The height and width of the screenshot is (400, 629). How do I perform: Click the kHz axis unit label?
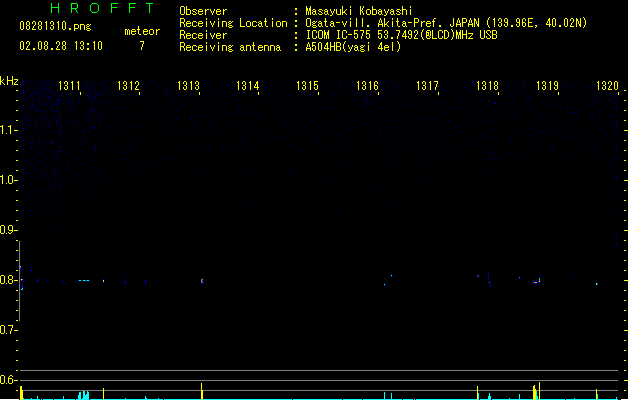click(x=9, y=81)
